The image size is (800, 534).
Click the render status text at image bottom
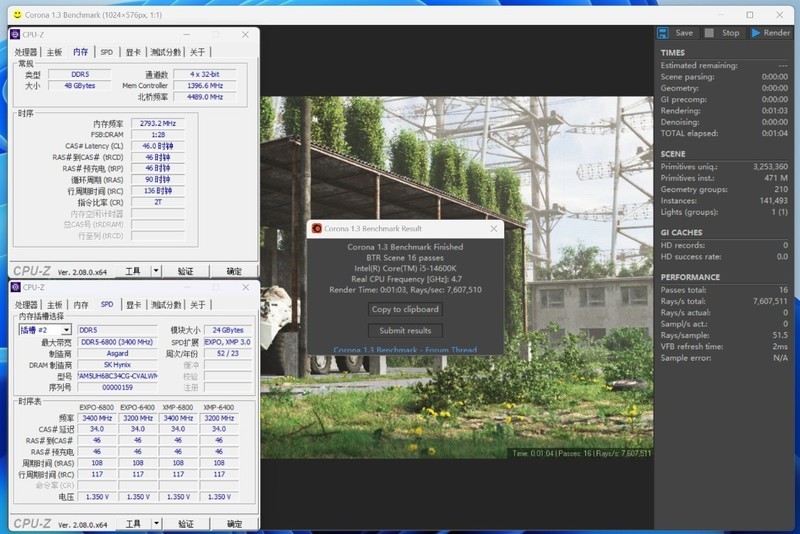tap(582, 453)
